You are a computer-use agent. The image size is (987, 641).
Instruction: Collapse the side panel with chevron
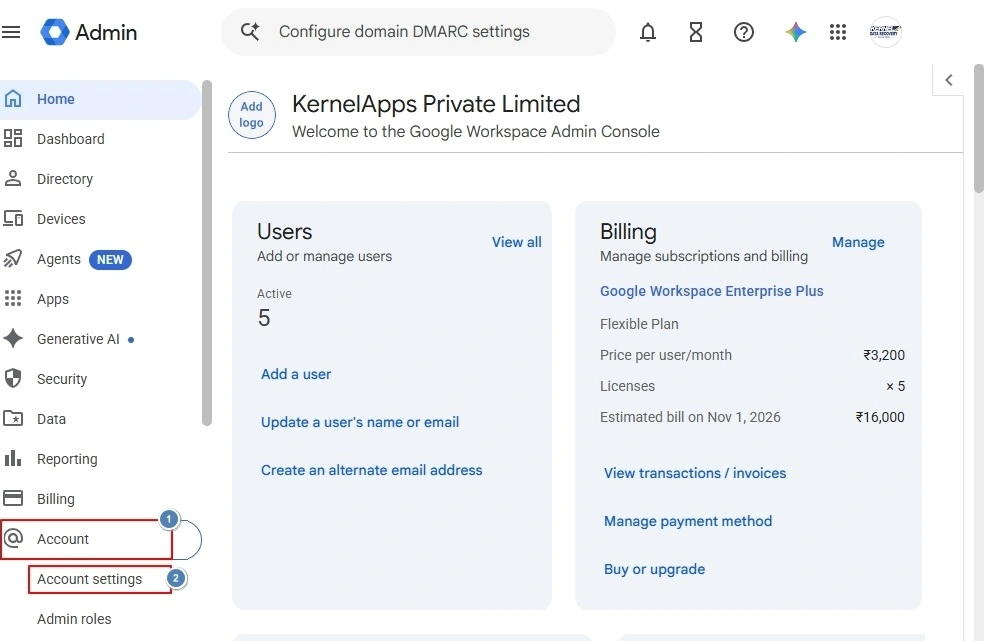coord(949,80)
